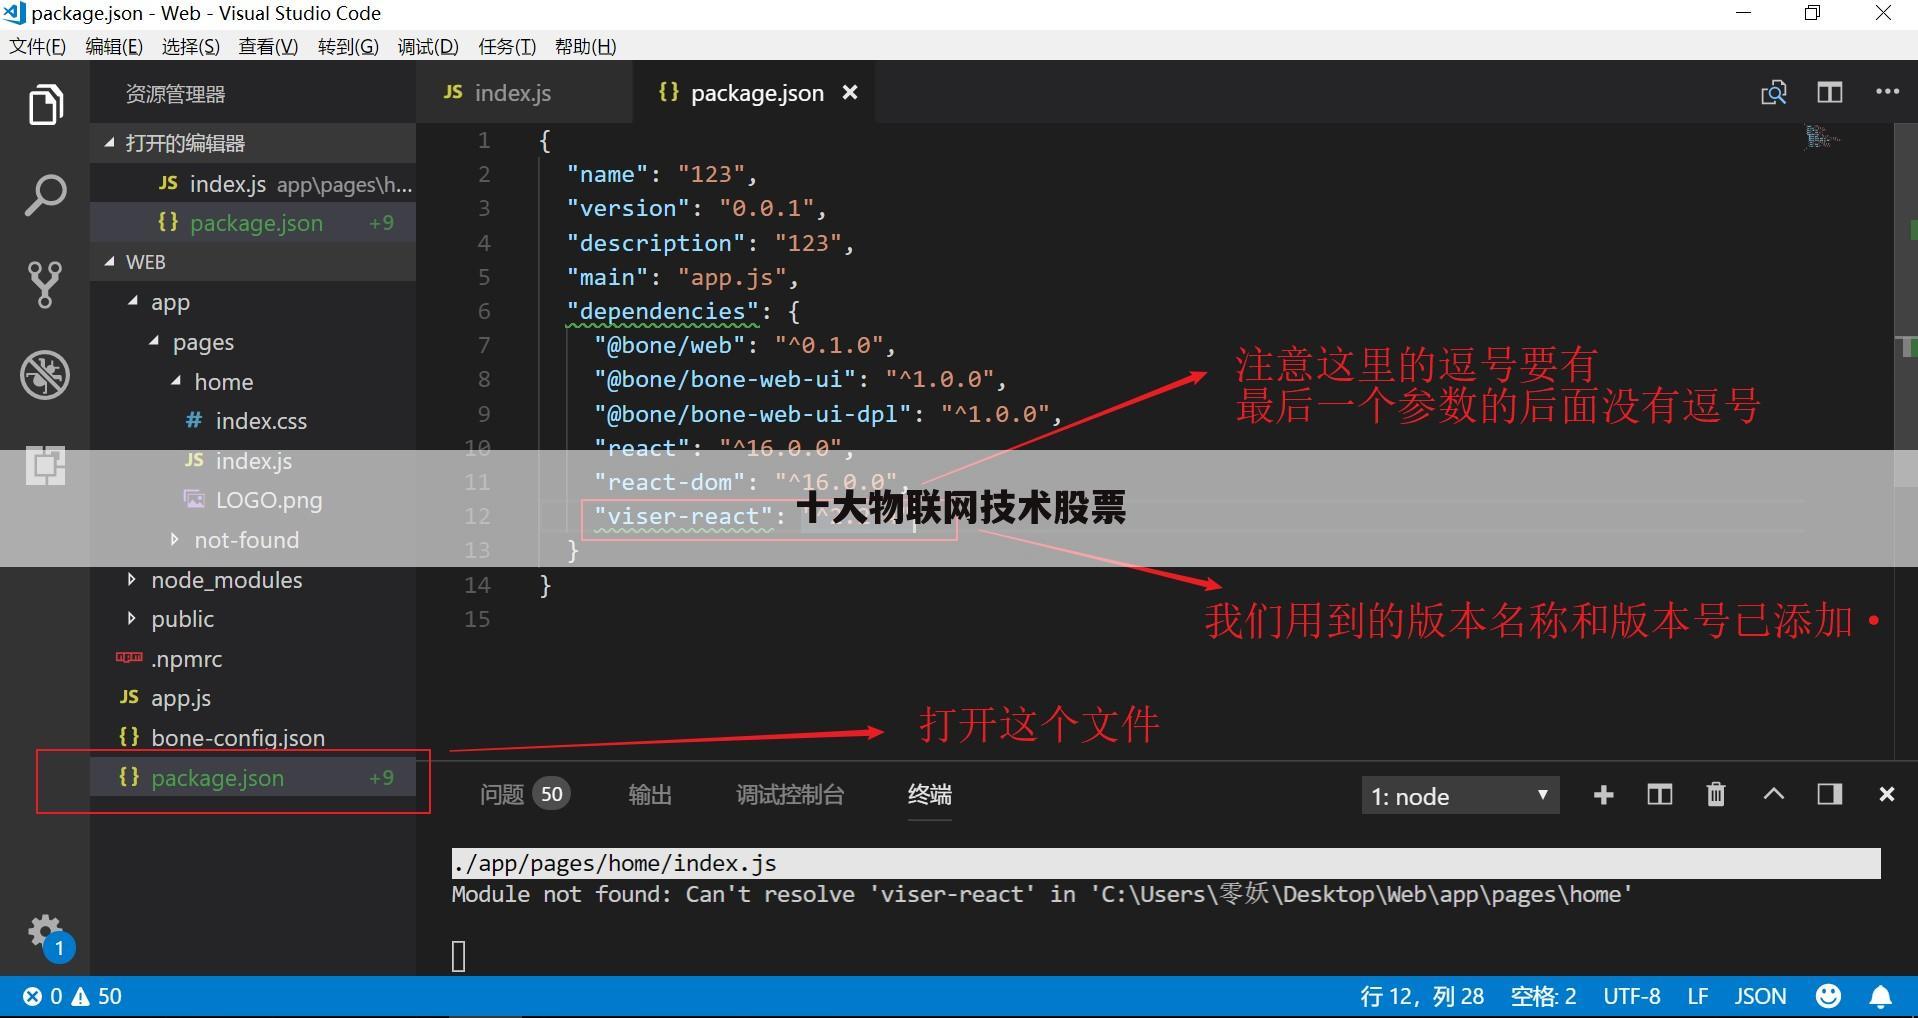Change file encoding UTF-8
Viewport: 1918px width, 1018px height.
[x=1631, y=997]
